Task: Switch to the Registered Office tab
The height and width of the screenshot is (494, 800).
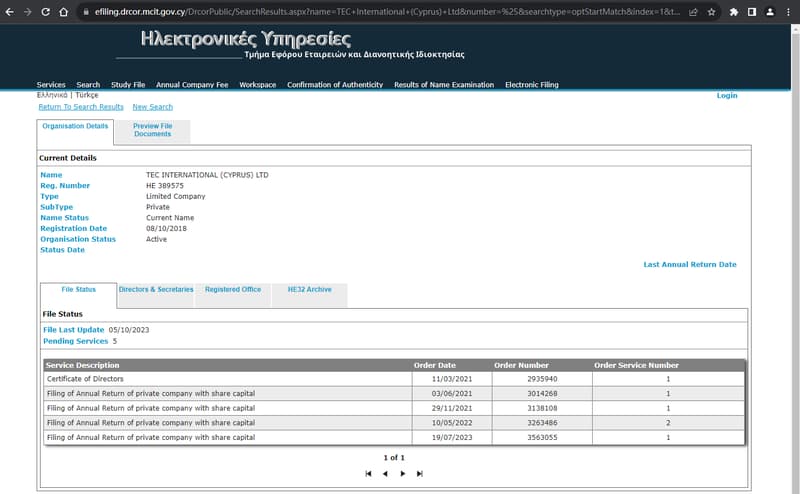Action: [x=233, y=290]
